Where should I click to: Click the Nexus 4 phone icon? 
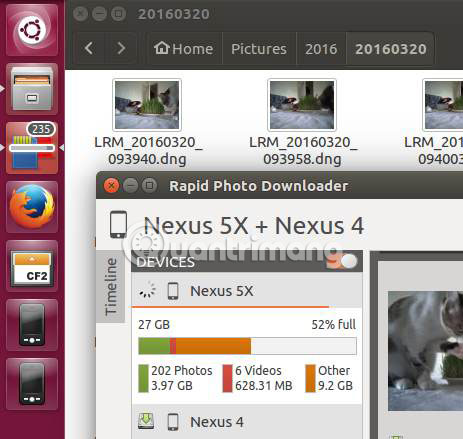point(173,422)
